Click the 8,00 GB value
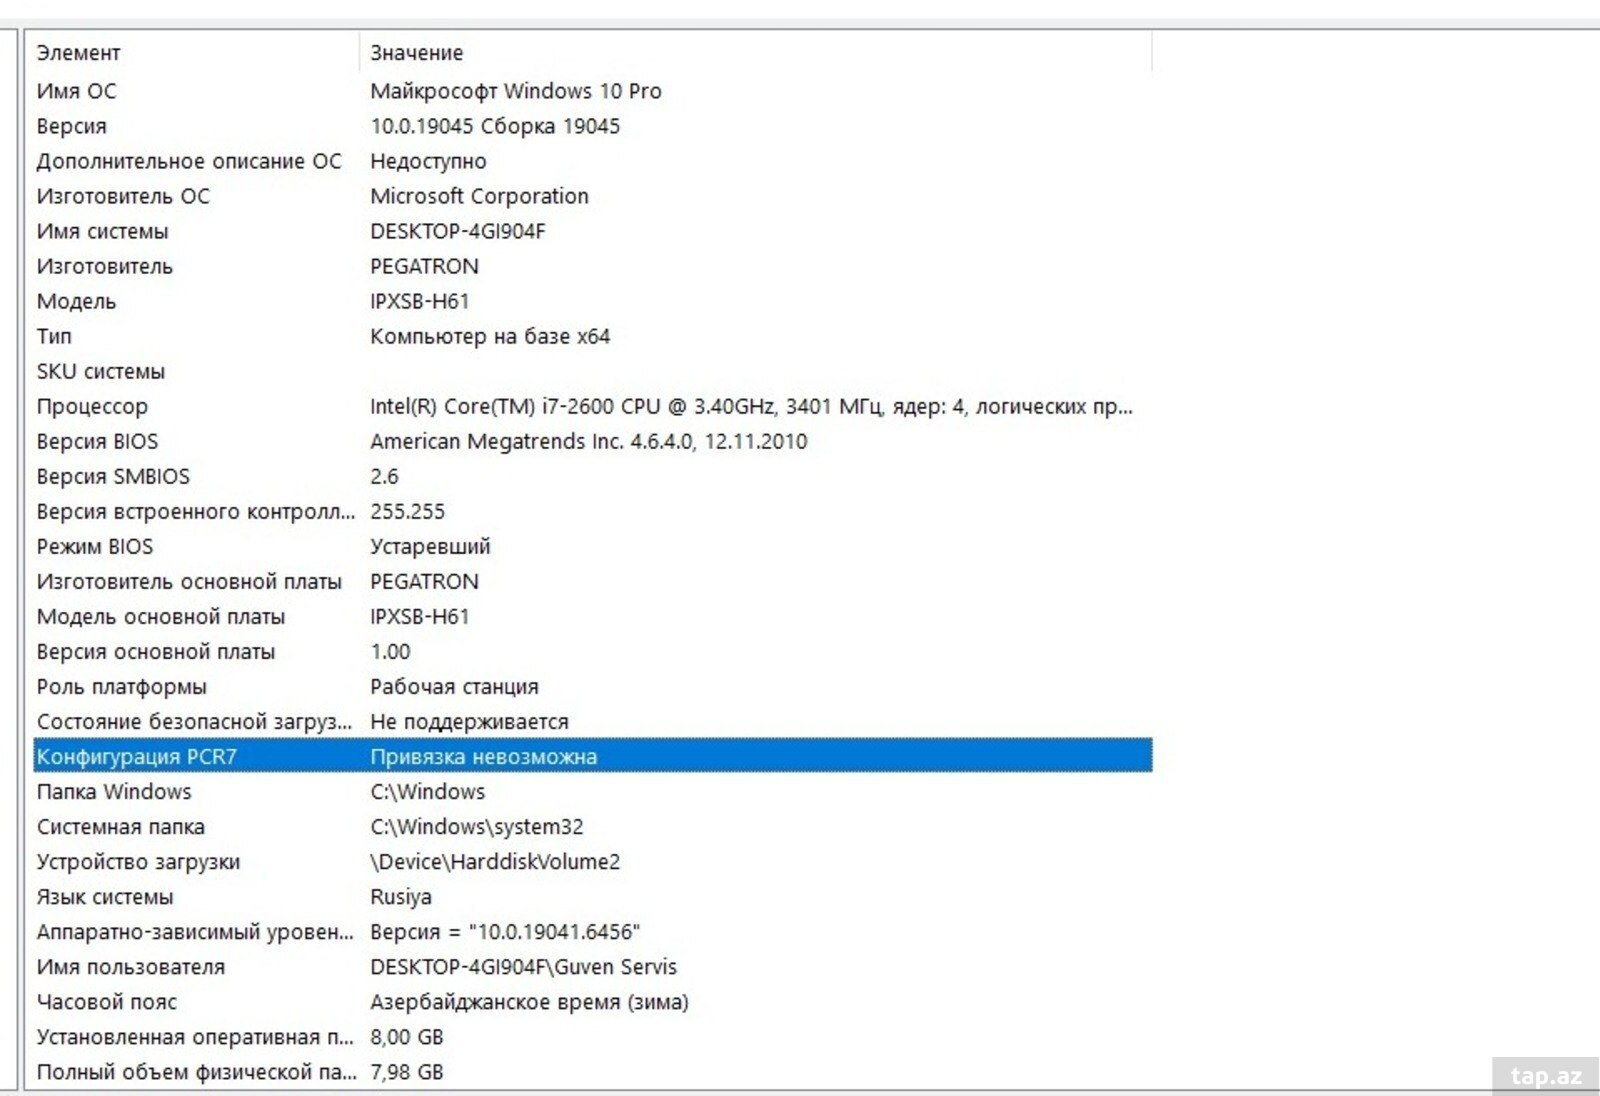1600x1096 pixels. tap(406, 1036)
